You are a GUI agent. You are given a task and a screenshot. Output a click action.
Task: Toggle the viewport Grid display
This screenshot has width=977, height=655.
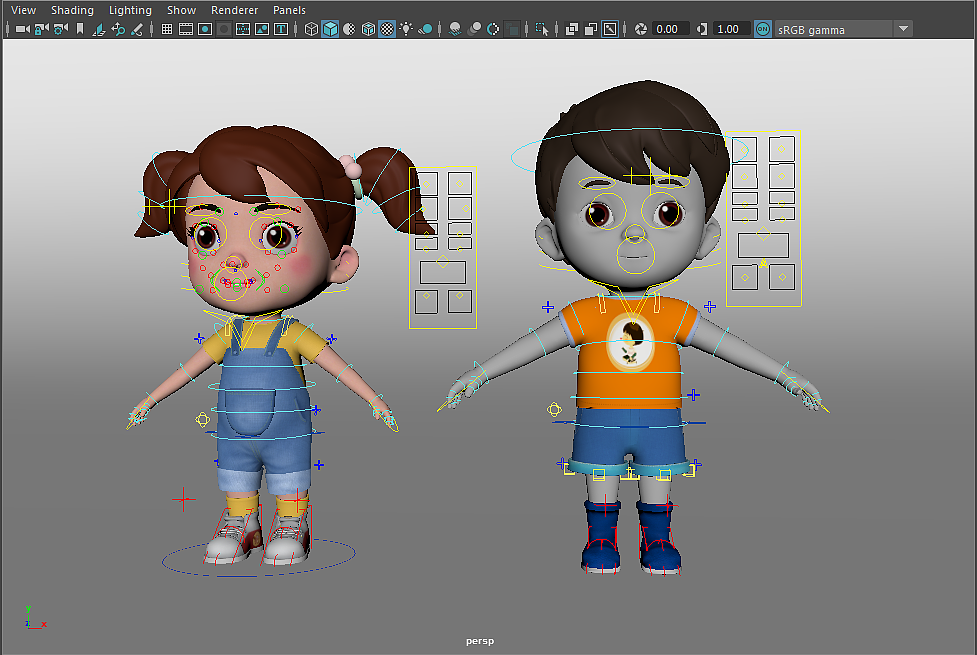[167, 29]
